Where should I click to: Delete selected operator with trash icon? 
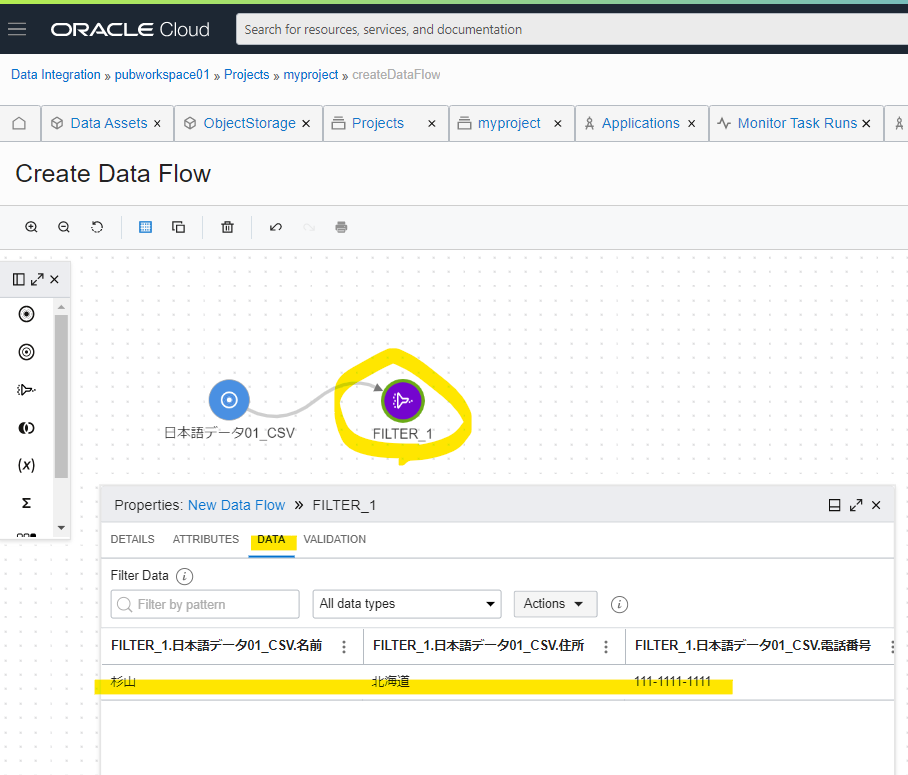click(228, 227)
